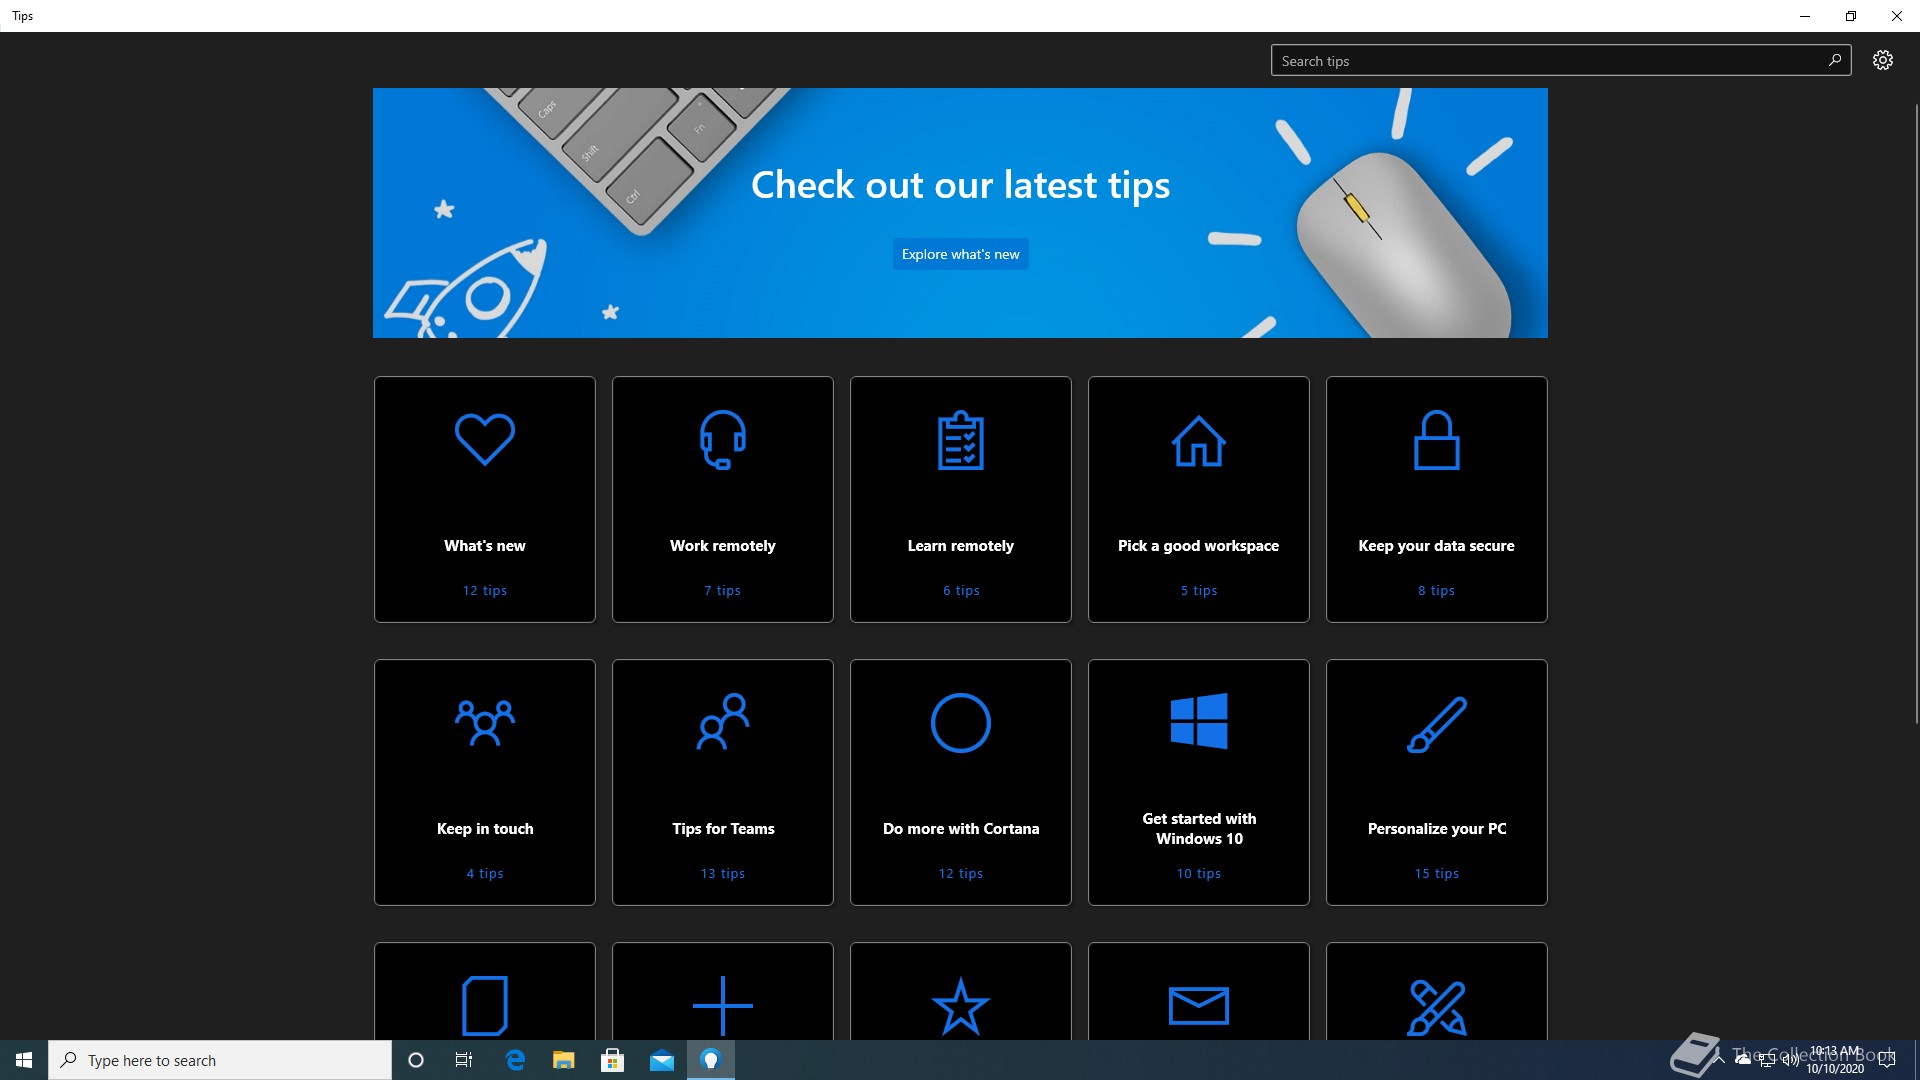Open the Learn remotely clipboard tile
Image resolution: width=1920 pixels, height=1080 pixels.
point(960,499)
